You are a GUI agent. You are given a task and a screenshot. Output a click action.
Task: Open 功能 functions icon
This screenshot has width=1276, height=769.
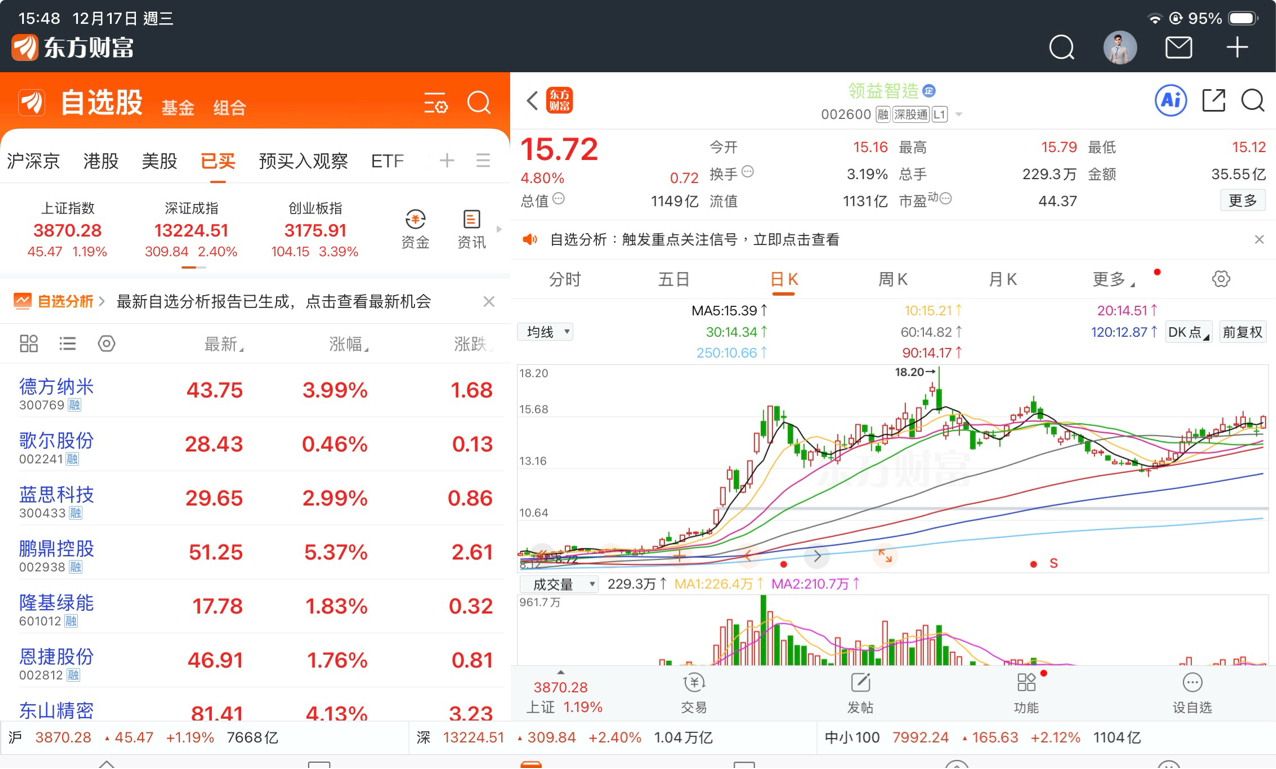point(1027,693)
